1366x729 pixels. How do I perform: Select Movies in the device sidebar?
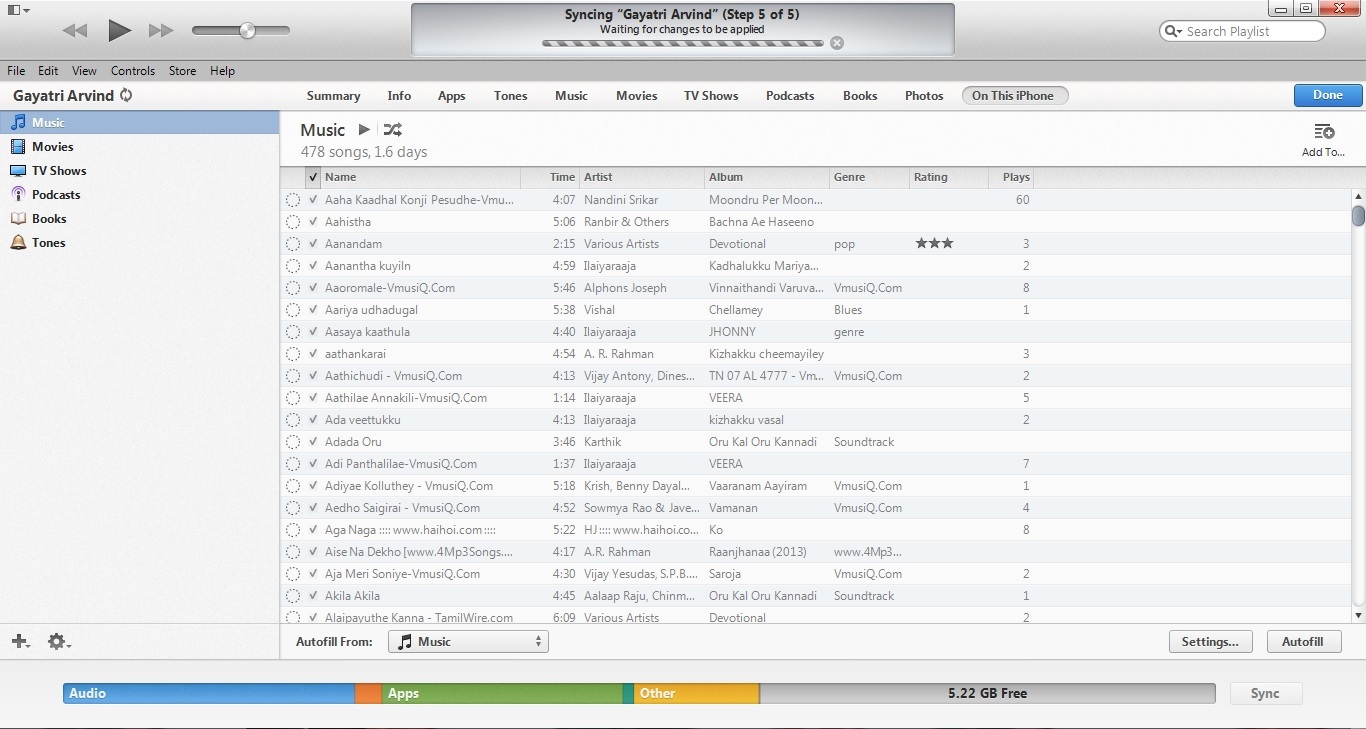coord(140,146)
